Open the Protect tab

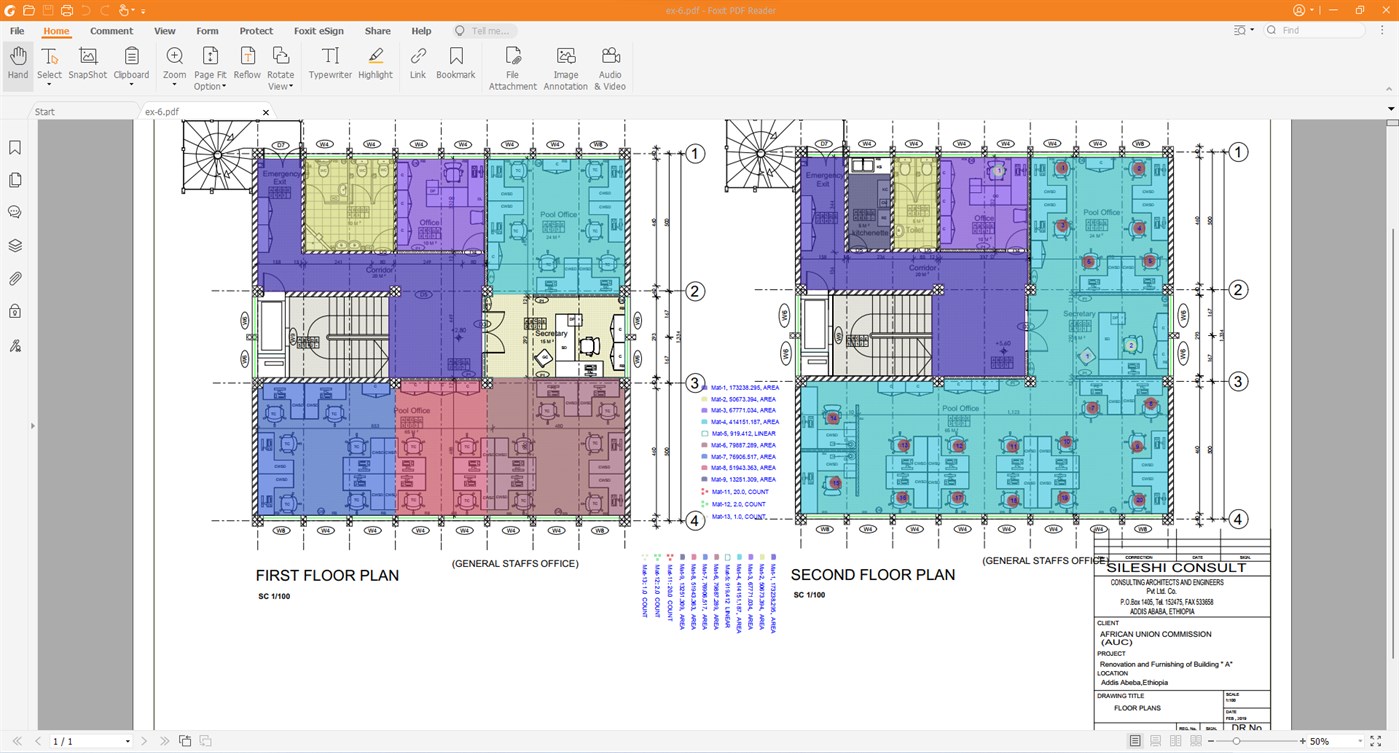256,31
